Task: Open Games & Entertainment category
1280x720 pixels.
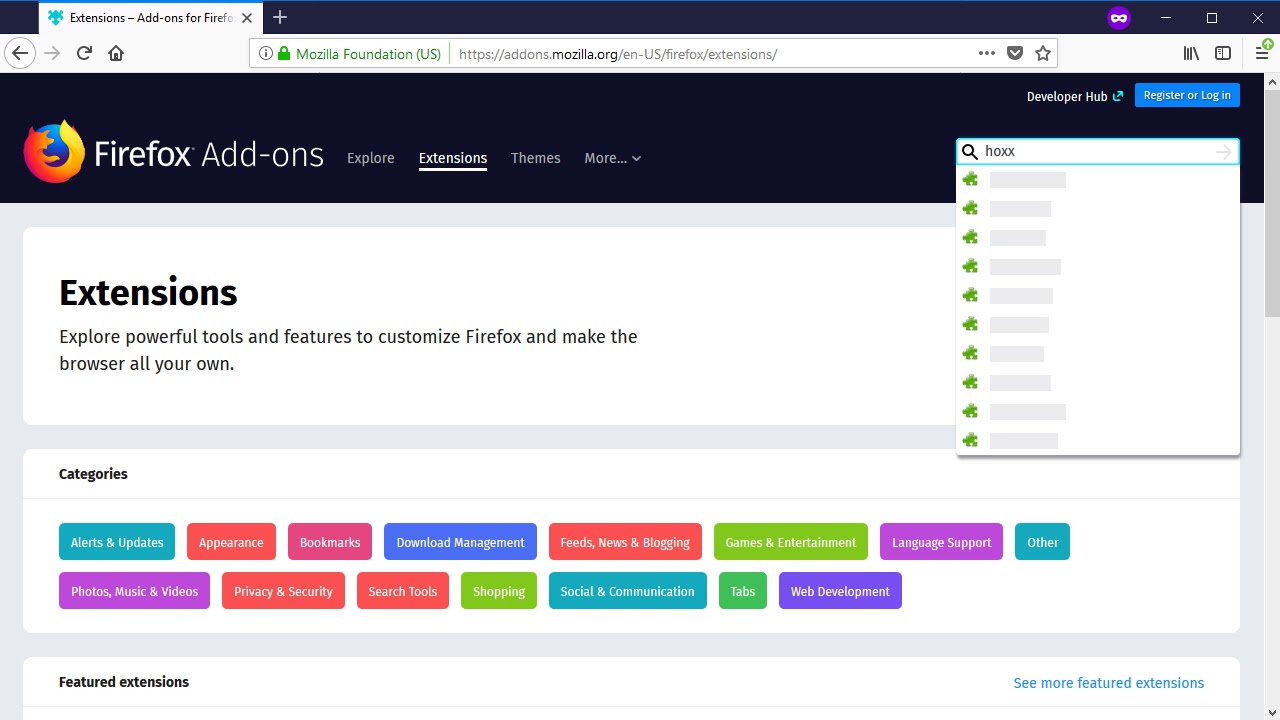Action: pos(791,542)
